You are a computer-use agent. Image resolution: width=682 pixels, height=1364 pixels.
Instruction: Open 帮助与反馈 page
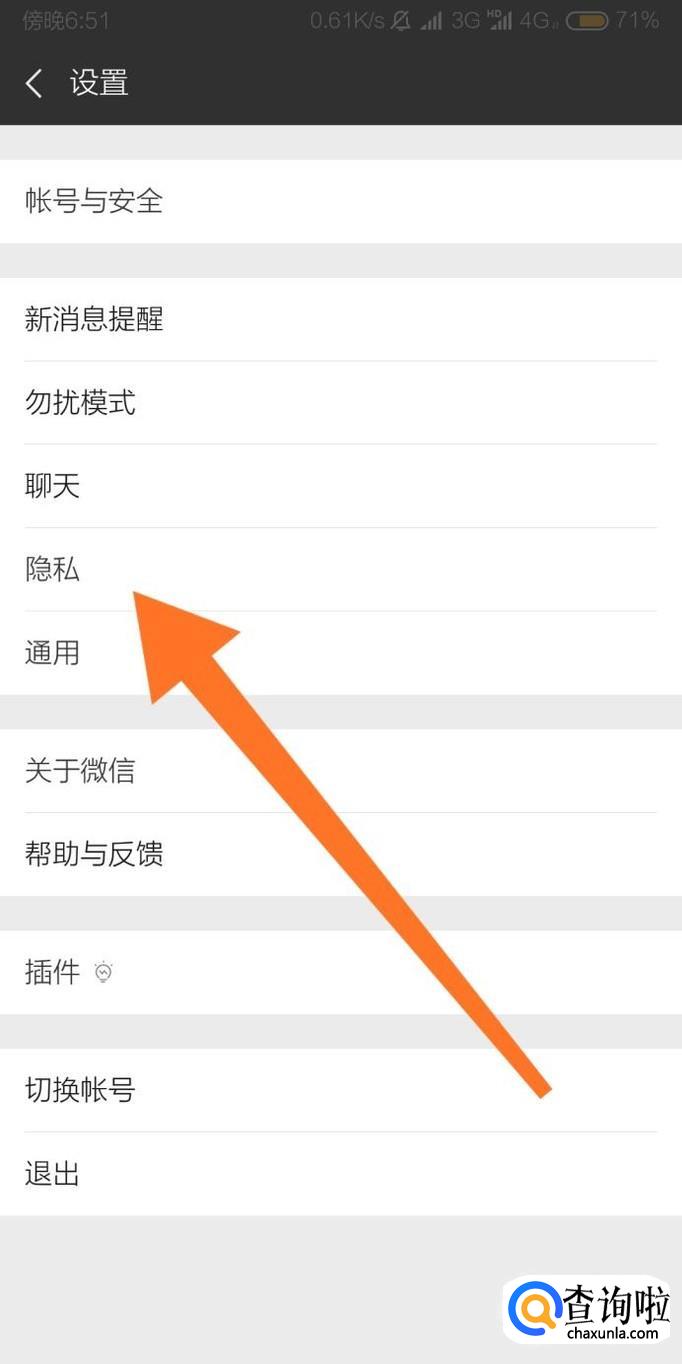(x=341, y=854)
